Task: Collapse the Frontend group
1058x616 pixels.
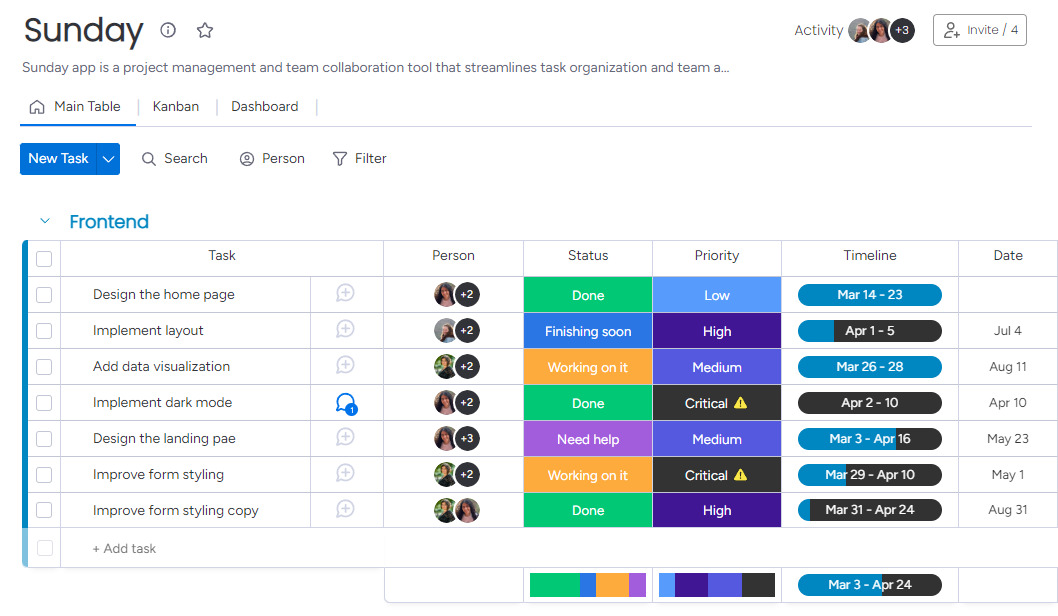Action: (x=43, y=221)
